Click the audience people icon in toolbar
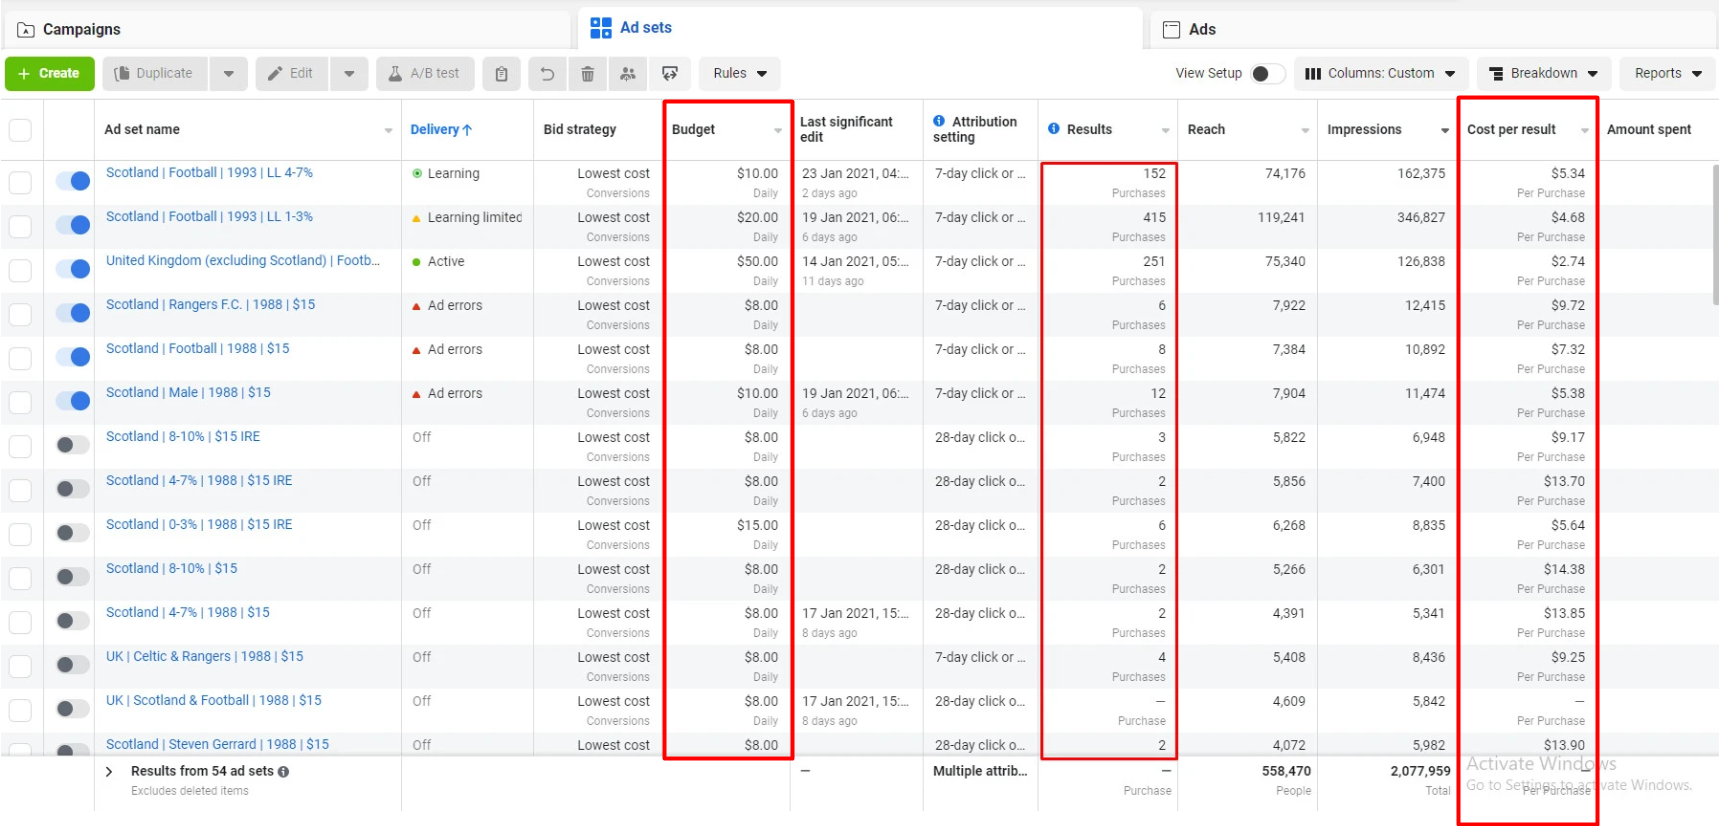Image resolution: width=1722 pixels, height=826 pixels. (x=628, y=74)
